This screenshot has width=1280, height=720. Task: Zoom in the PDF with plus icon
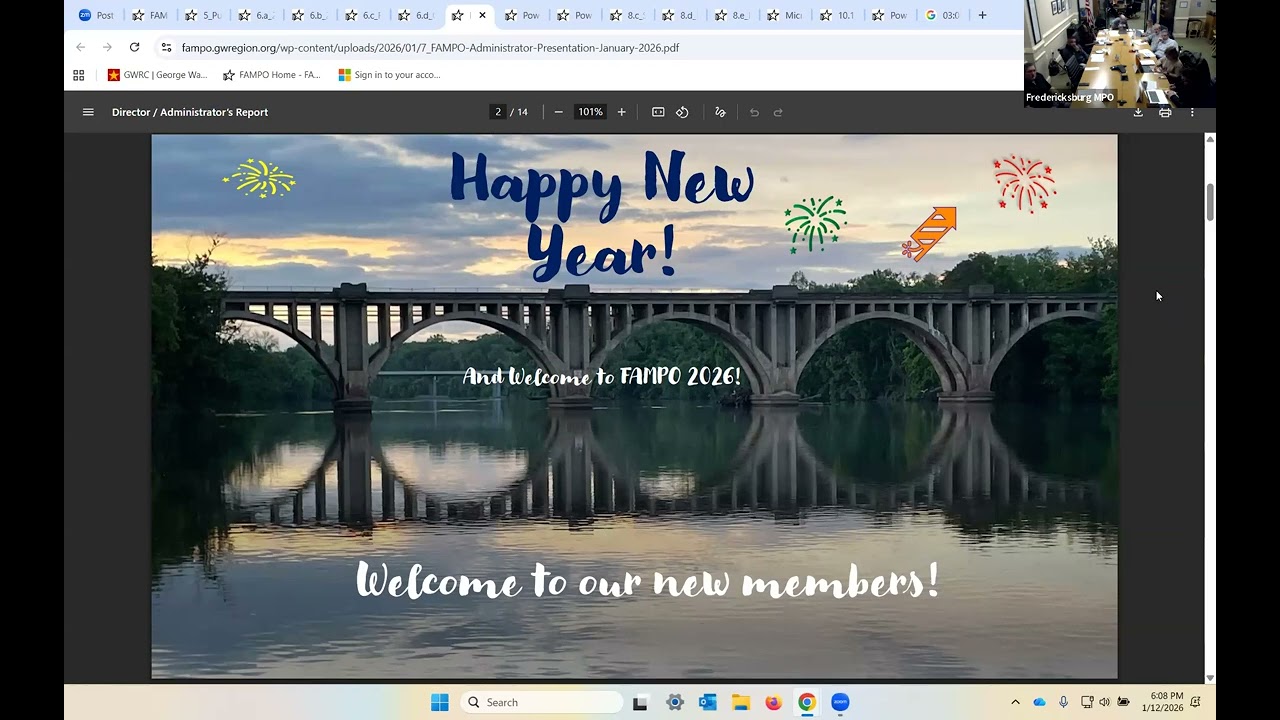point(621,112)
